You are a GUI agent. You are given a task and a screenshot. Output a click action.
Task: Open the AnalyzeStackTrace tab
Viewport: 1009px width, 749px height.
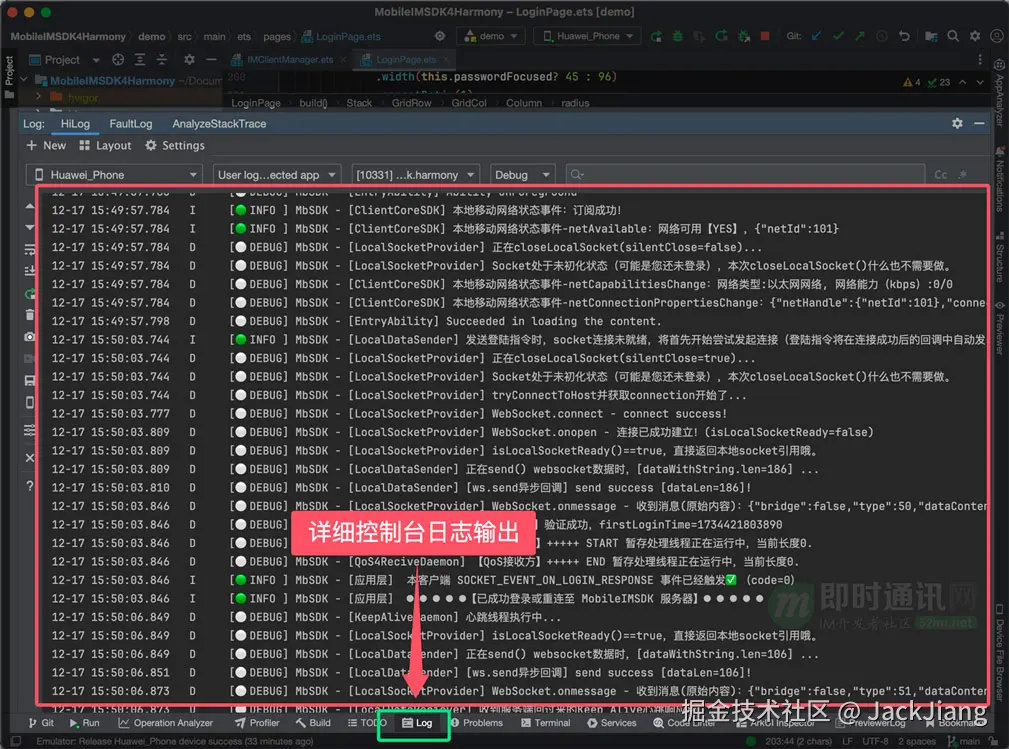coord(219,124)
